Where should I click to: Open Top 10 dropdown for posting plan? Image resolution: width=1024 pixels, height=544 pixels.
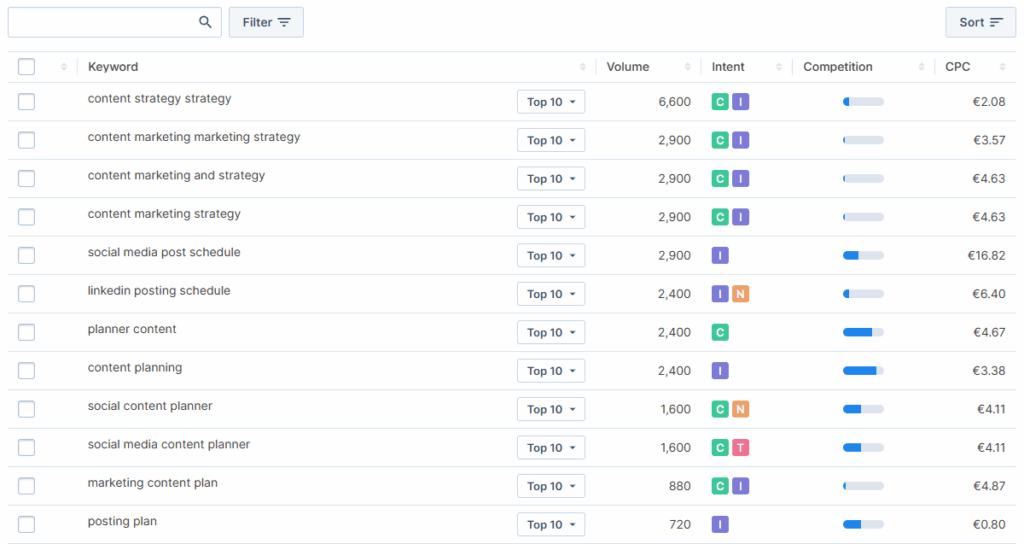click(551, 524)
